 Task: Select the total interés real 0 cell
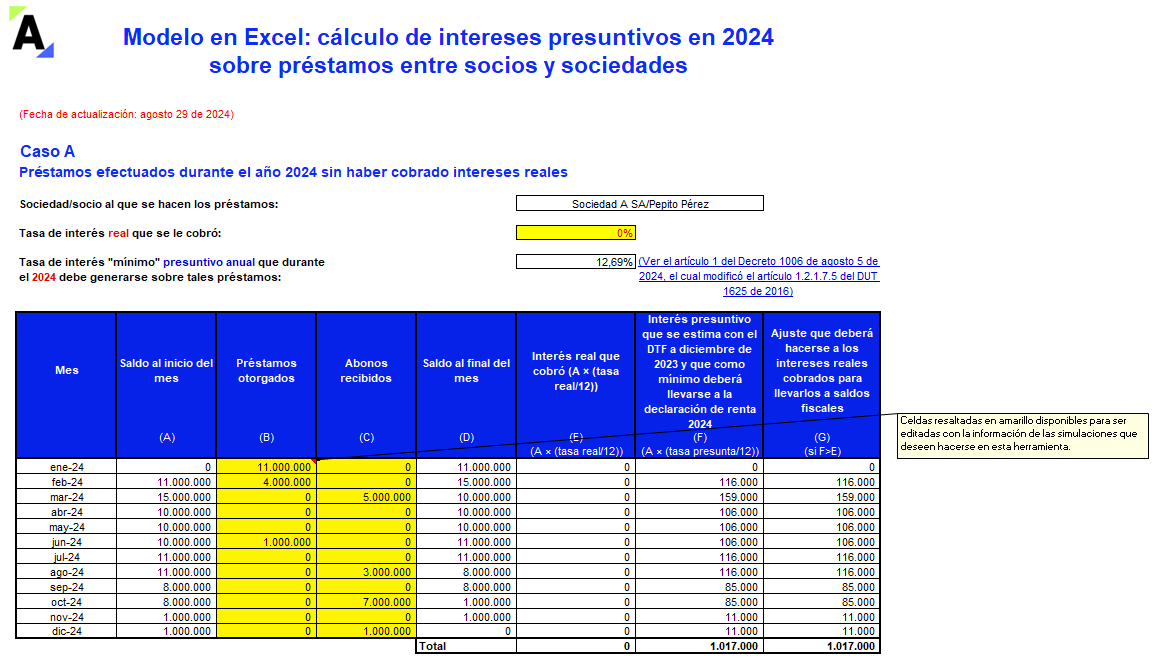(x=576, y=646)
